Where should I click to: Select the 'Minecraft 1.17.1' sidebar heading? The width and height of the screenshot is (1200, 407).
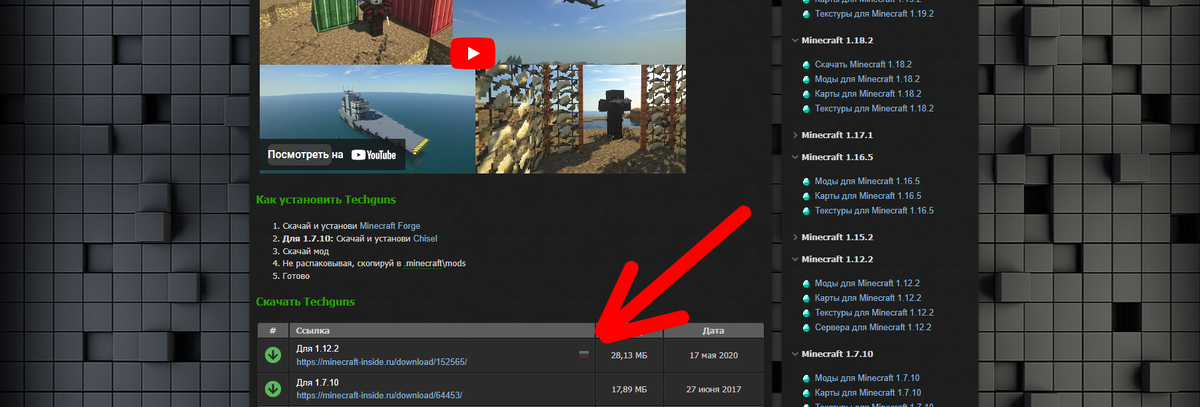point(838,134)
